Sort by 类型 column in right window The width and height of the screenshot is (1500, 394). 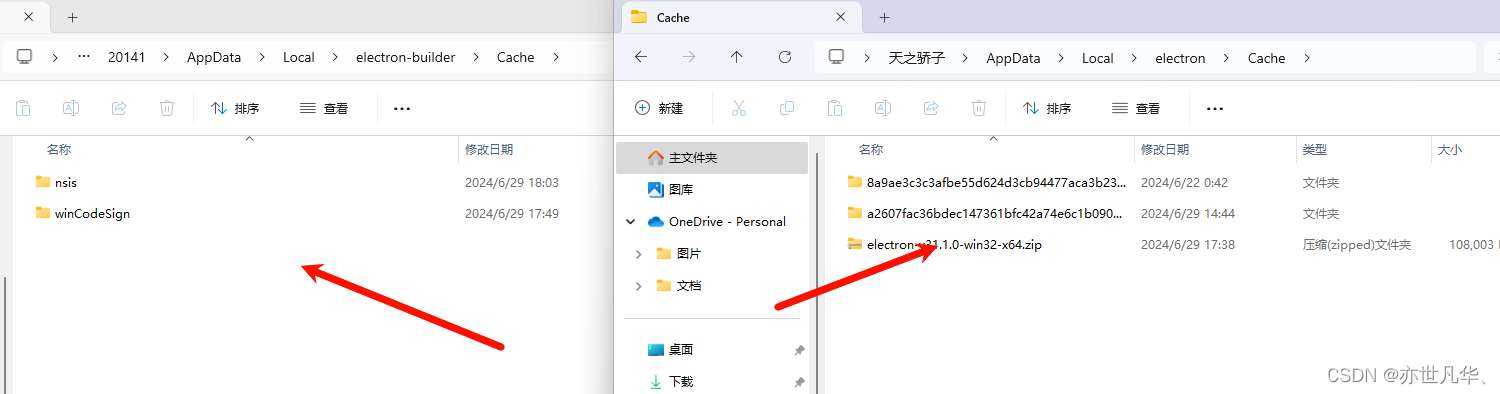[x=1314, y=149]
